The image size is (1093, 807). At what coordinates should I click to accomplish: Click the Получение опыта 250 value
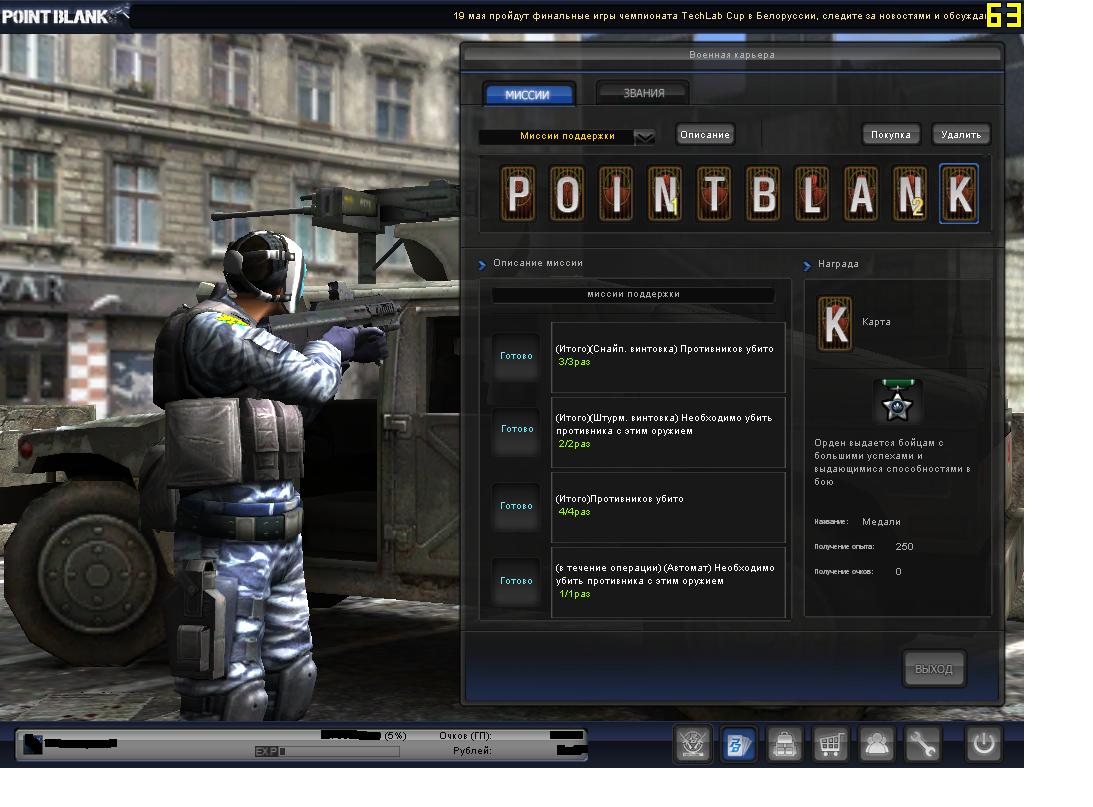coord(904,546)
